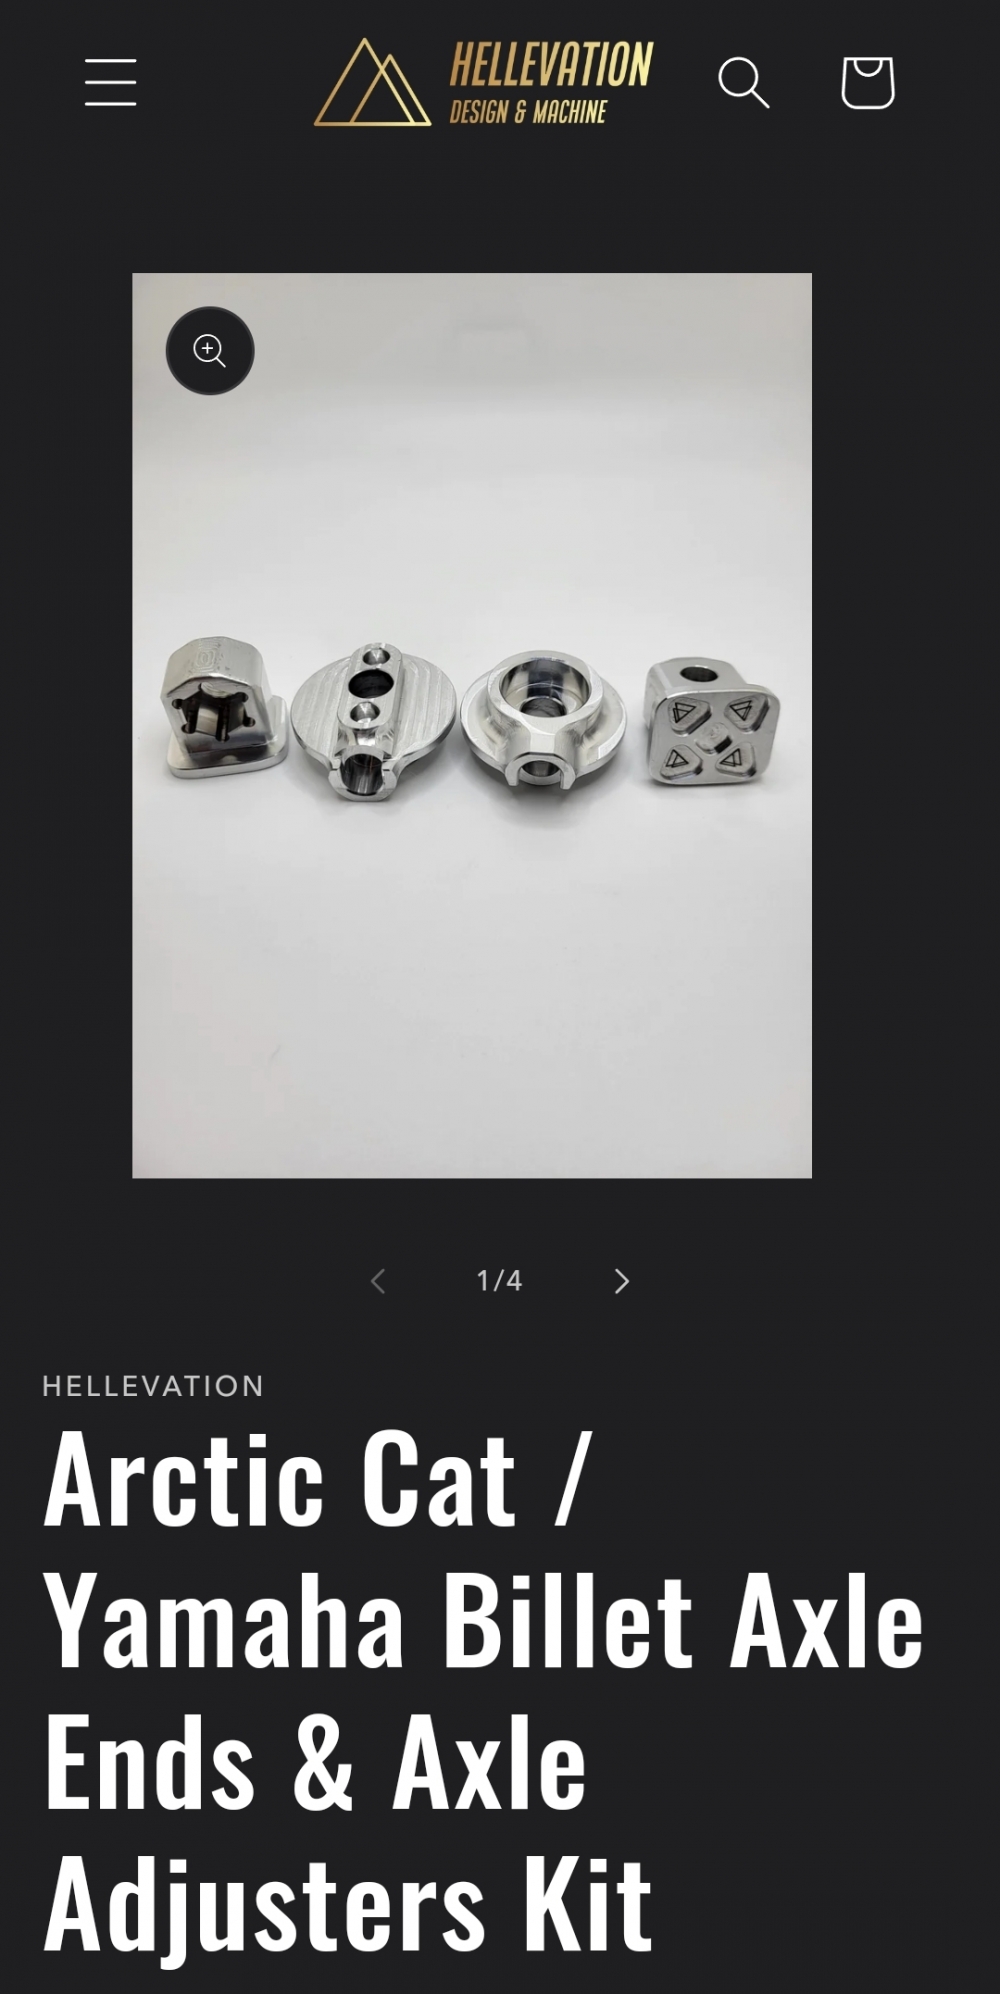Click 'Yamaha Billet Axle' title line
The height and width of the screenshot is (1994, 1000).
click(483, 1620)
